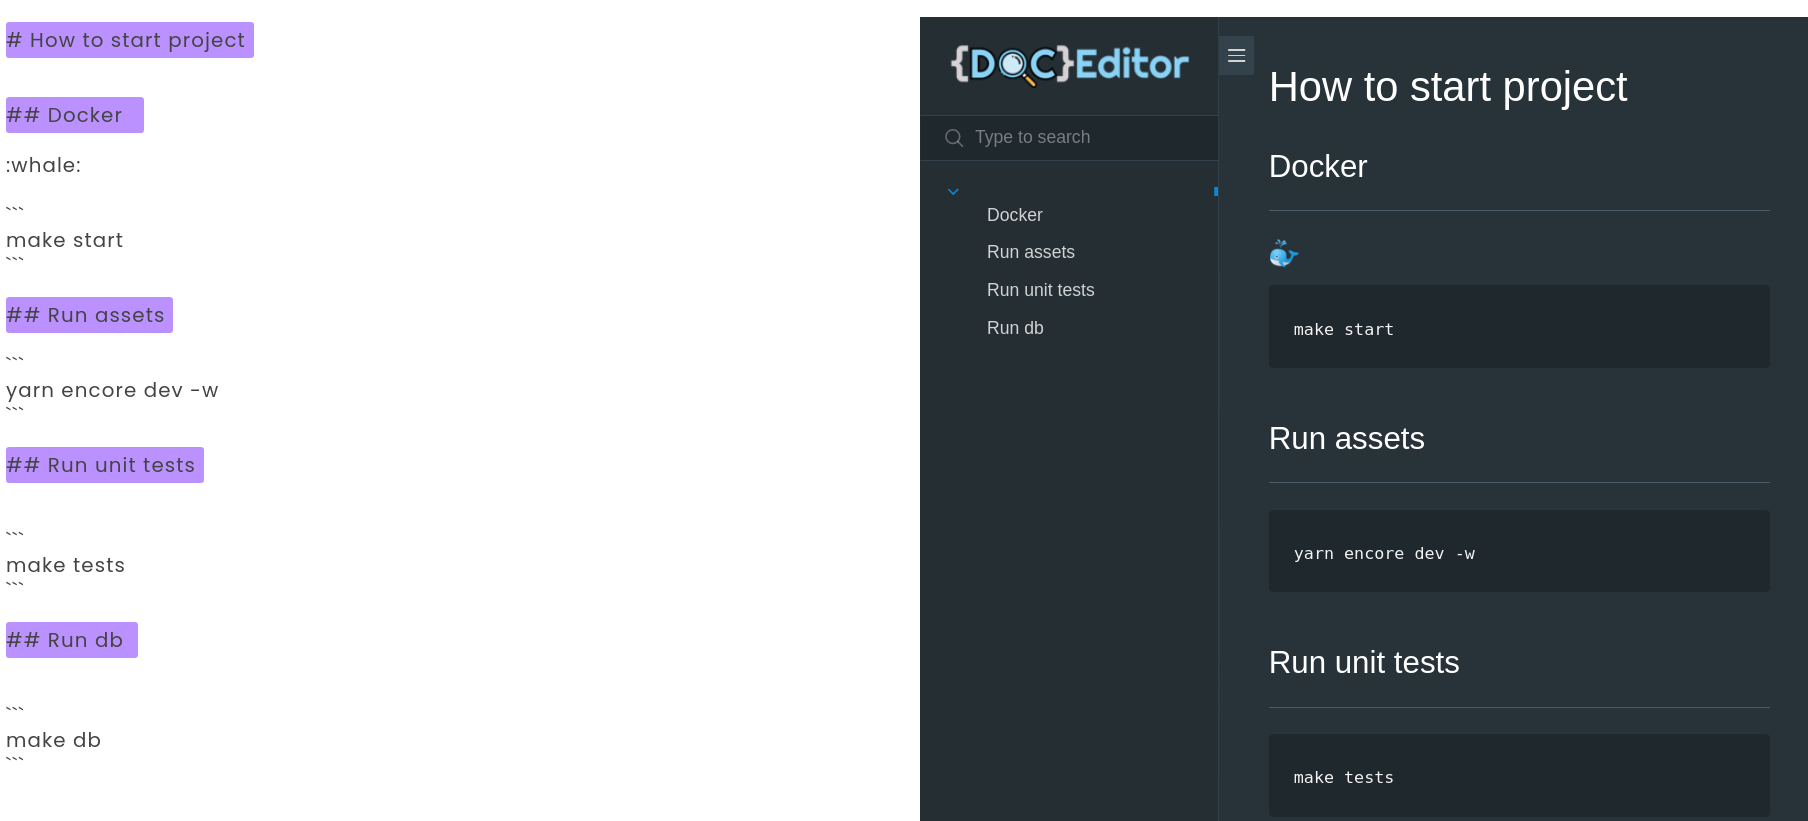Screen dimensions: 1808x821
Task: Select the '## Run unit tests' editor heading
Action: 105,465
